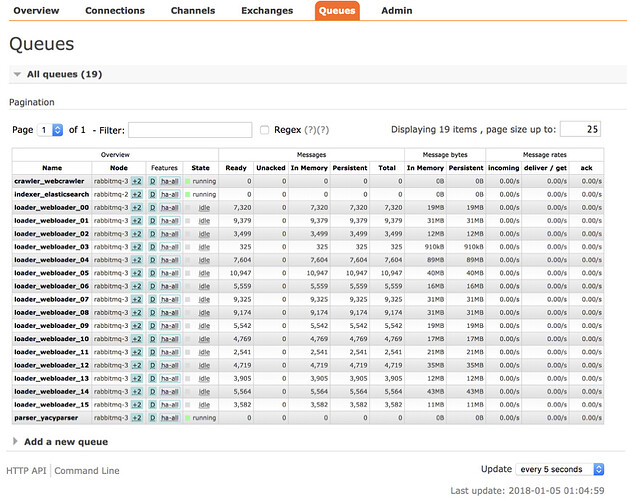Select the Queues tab

pyautogui.click(x=337, y=10)
